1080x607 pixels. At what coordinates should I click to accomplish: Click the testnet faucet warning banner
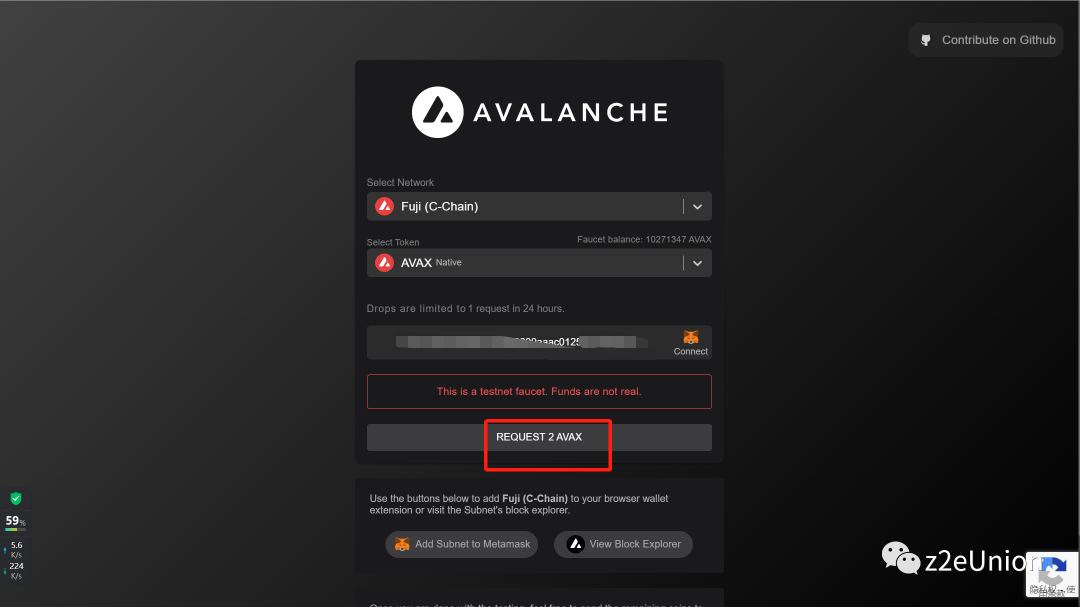[x=539, y=391]
